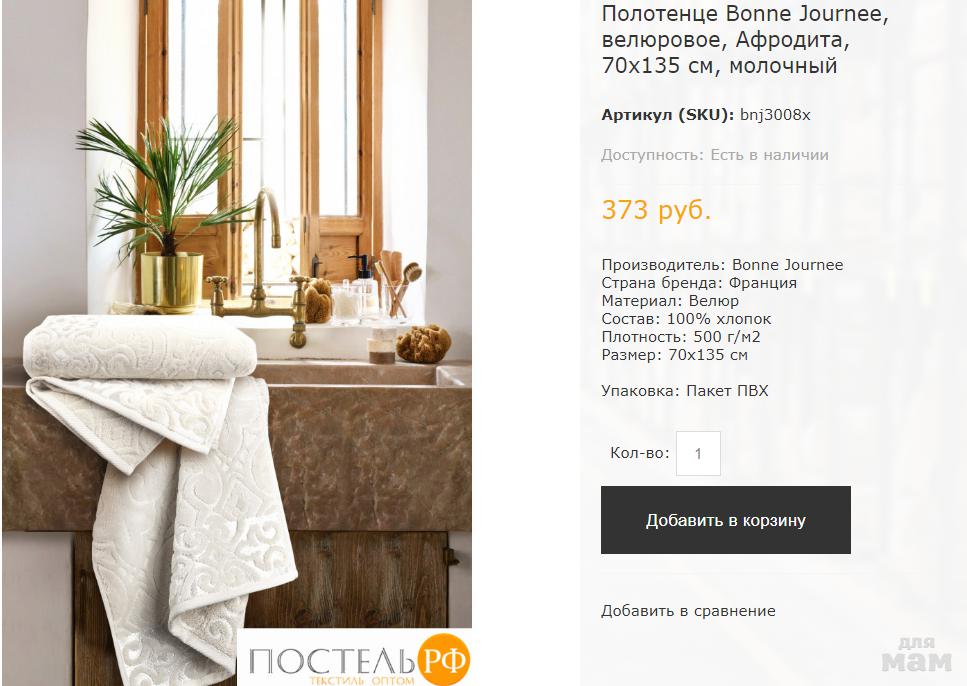Click the Текстиль оптом tagline under logo

361,680
